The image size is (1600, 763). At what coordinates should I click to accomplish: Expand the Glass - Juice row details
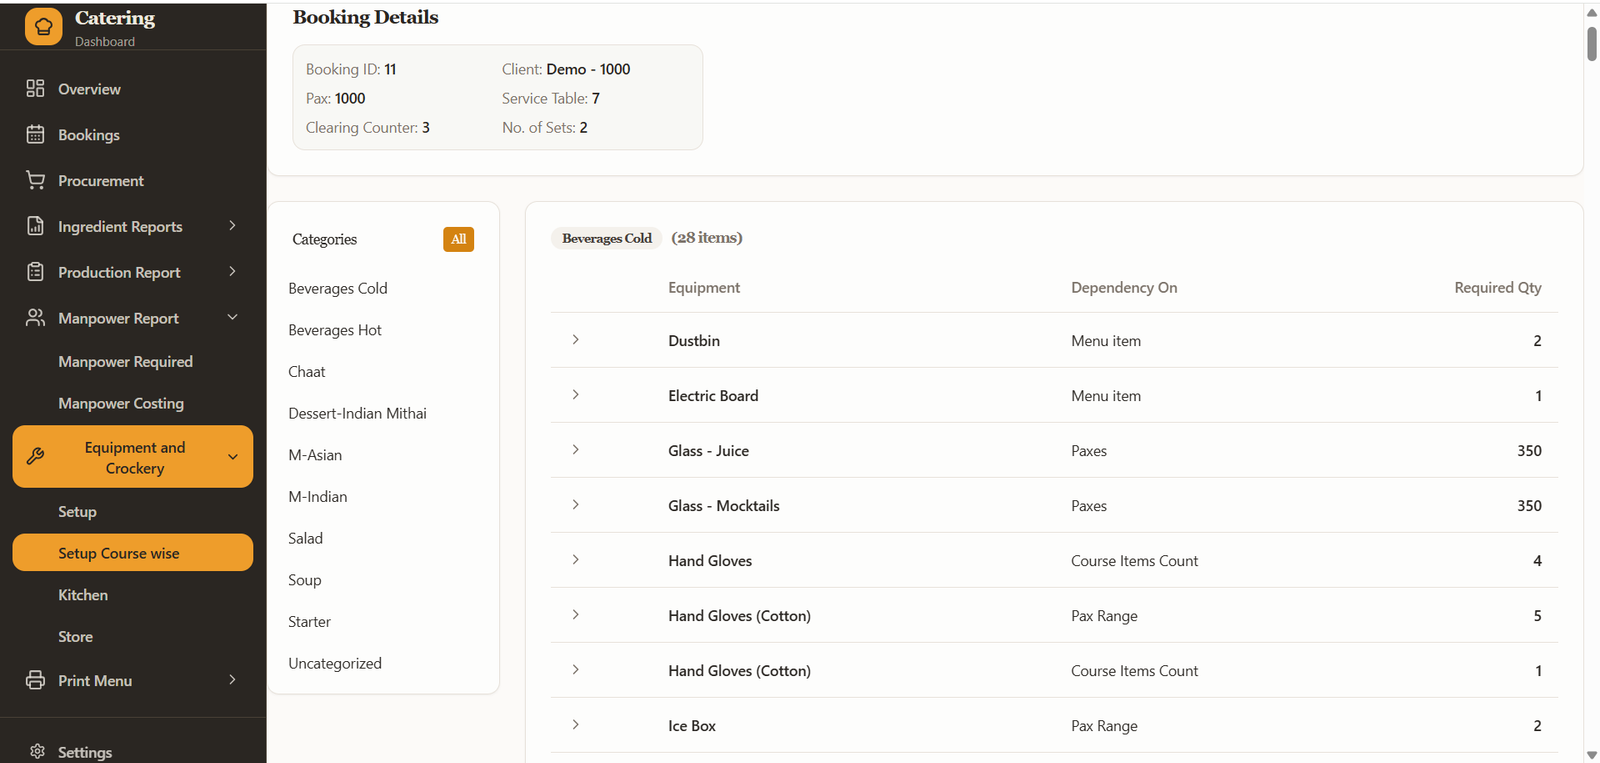click(576, 450)
